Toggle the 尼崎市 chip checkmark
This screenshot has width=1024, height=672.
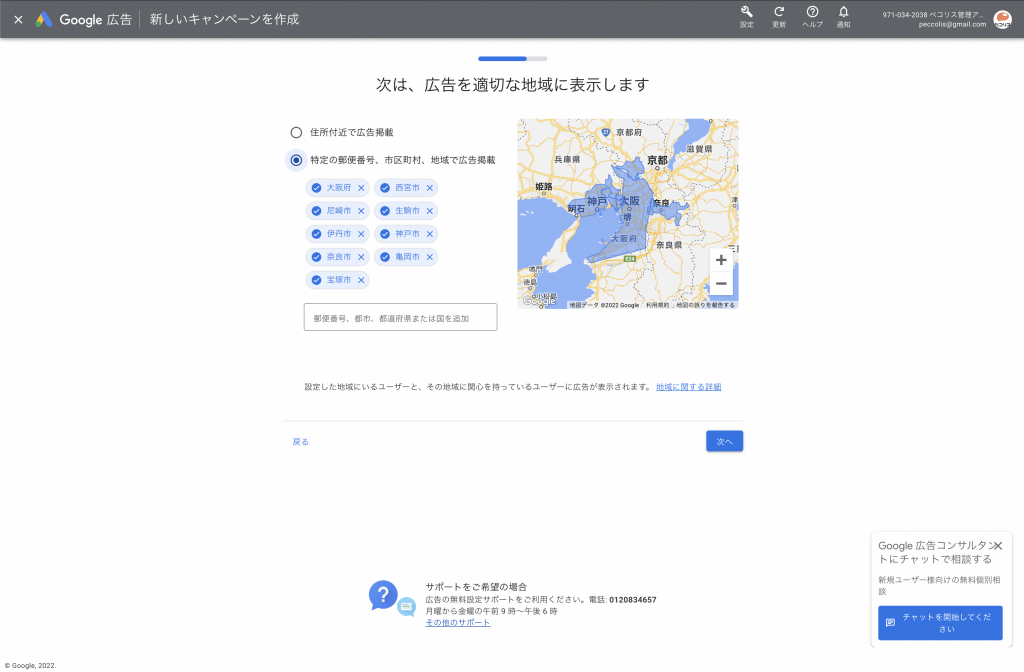[316, 211]
